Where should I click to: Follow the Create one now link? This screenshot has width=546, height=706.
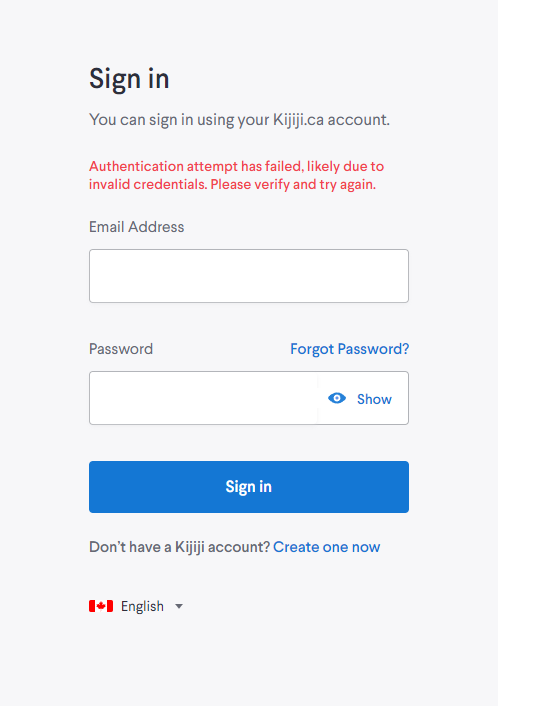326,547
